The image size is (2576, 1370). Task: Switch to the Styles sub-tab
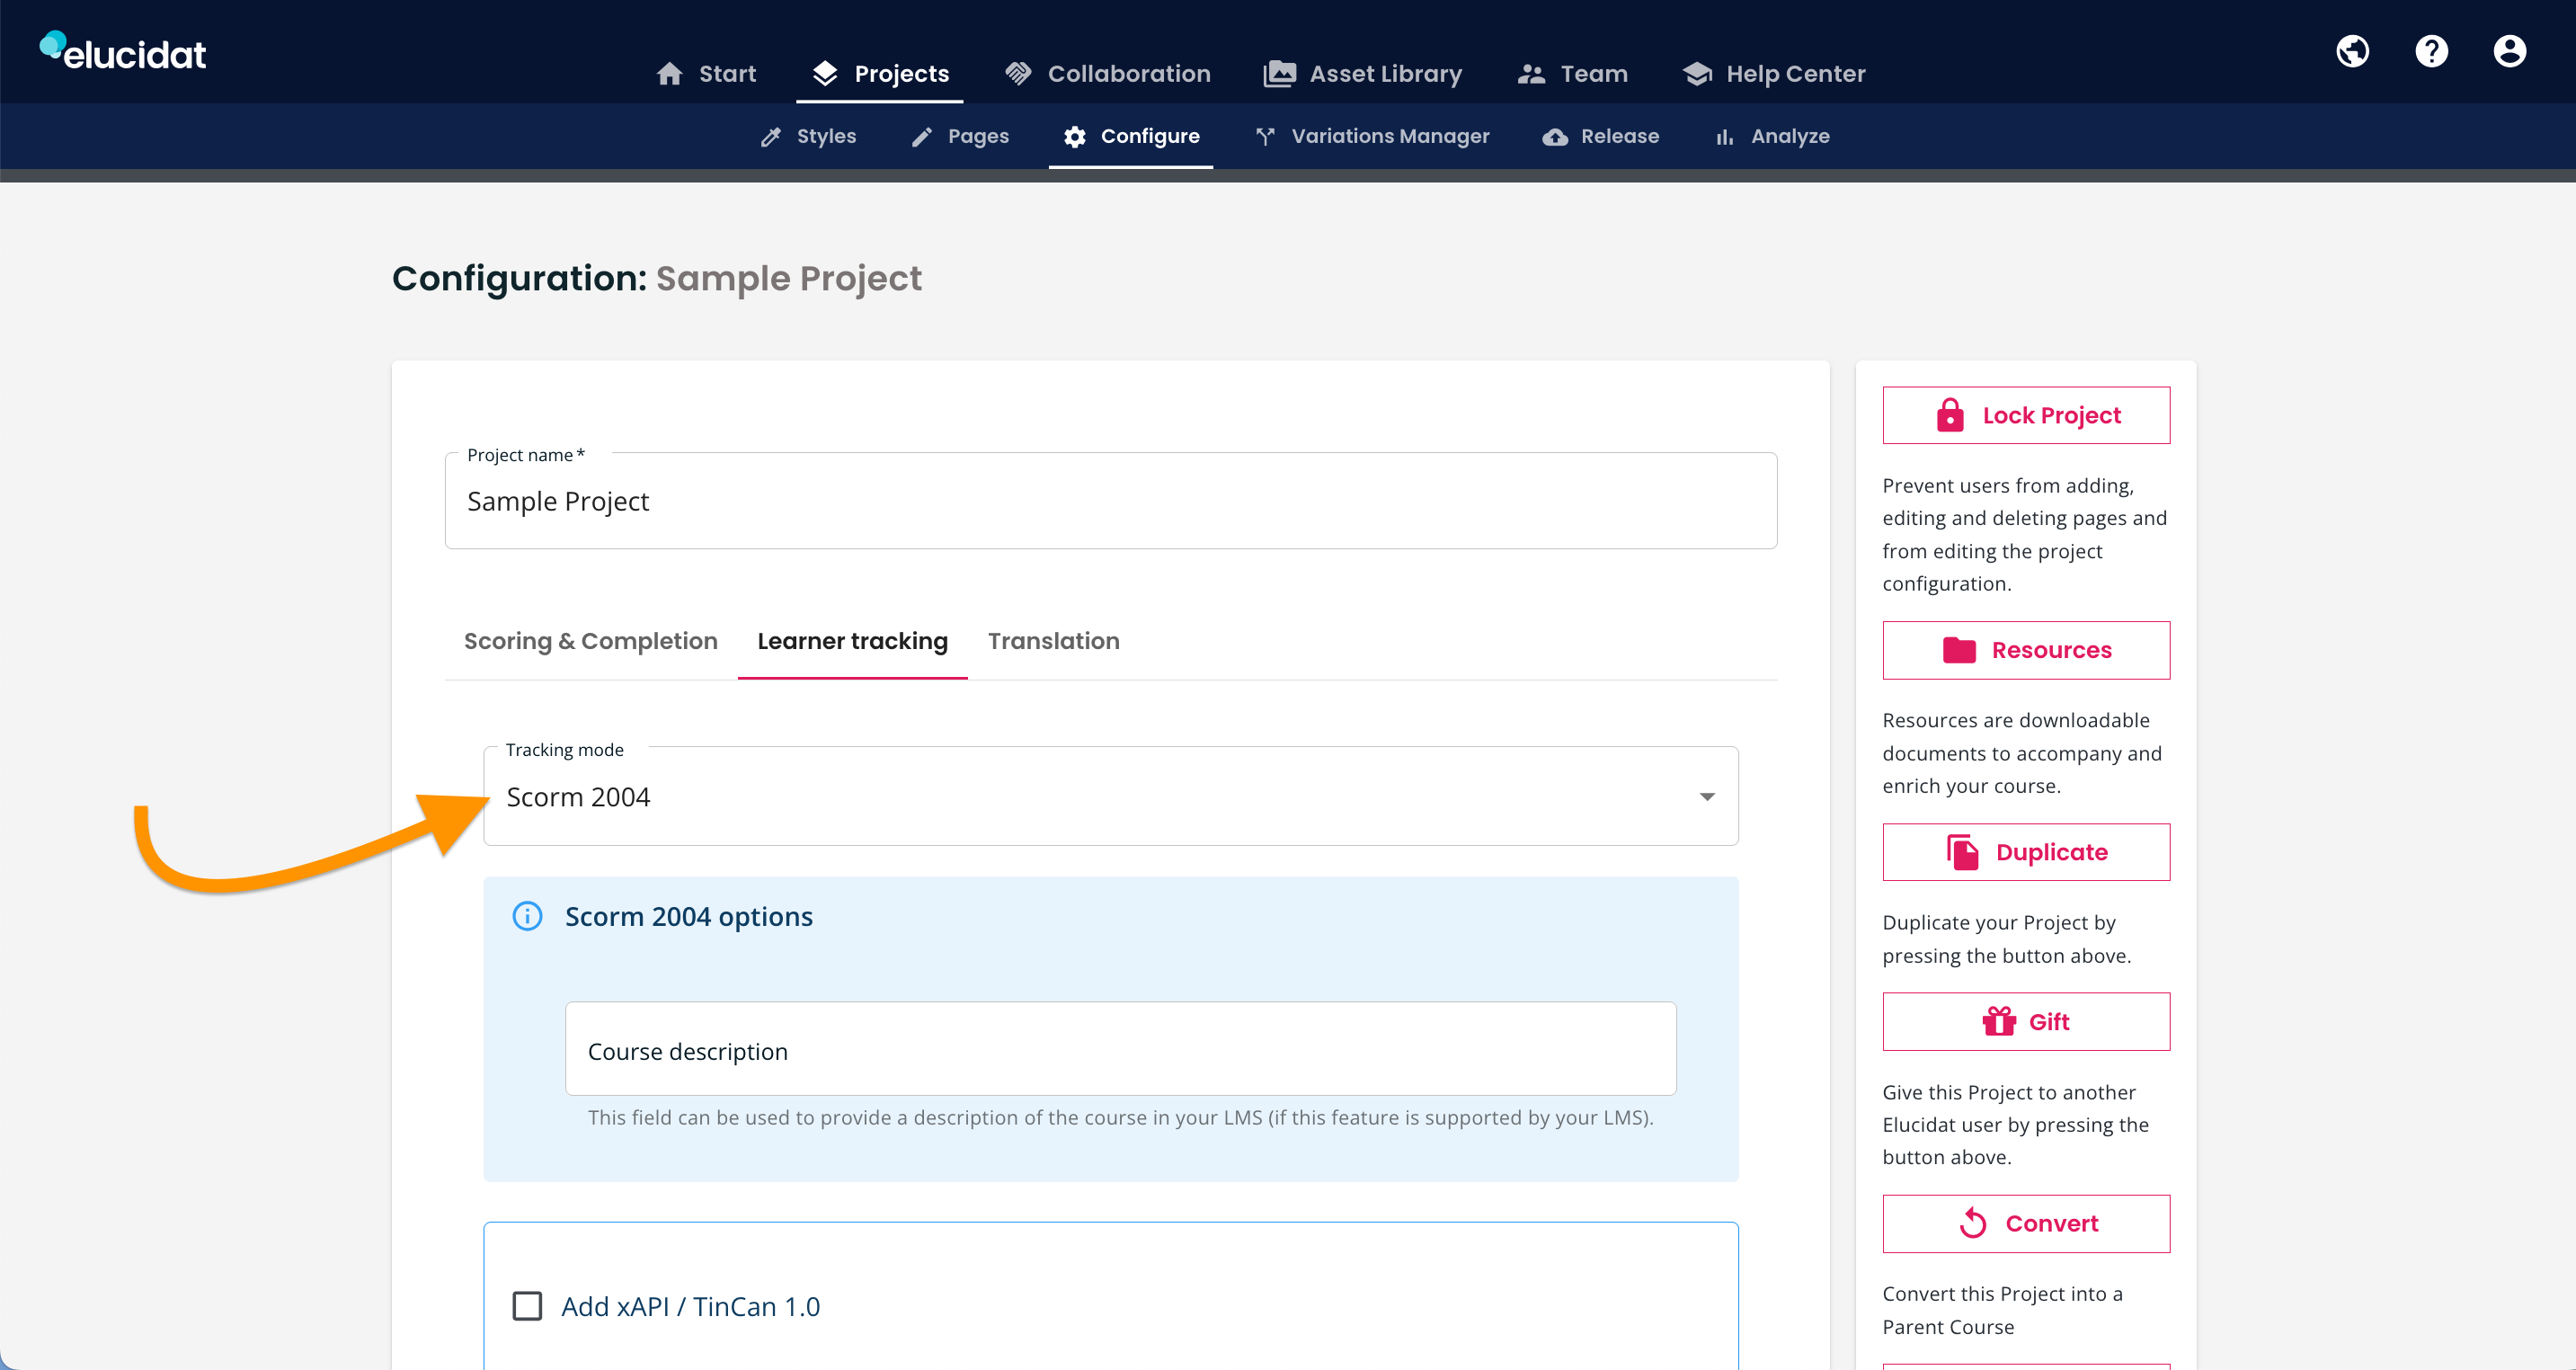pyautogui.click(x=808, y=137)
